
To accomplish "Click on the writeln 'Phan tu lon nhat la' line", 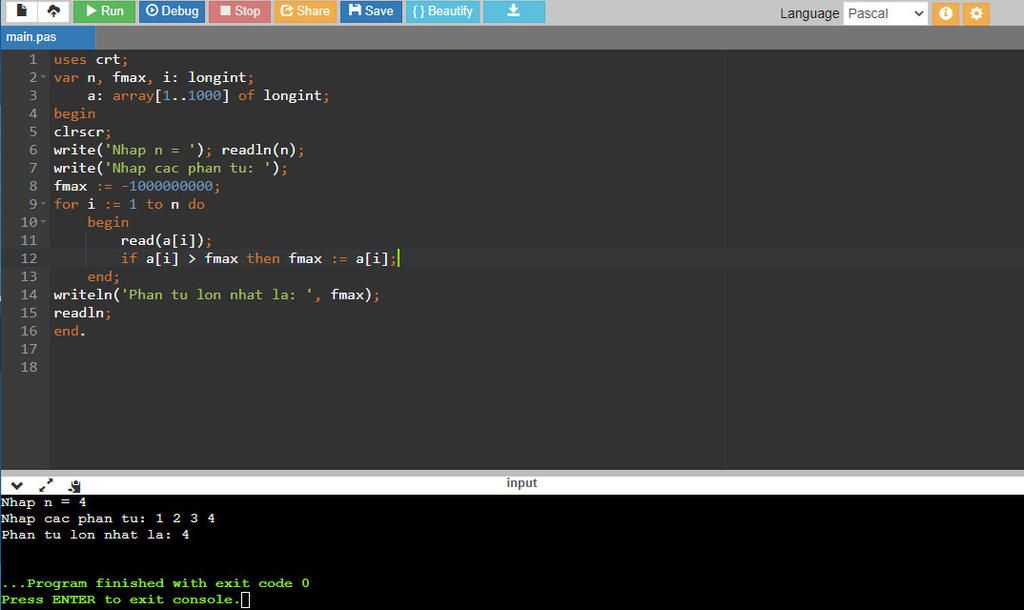I will [216, 295].
